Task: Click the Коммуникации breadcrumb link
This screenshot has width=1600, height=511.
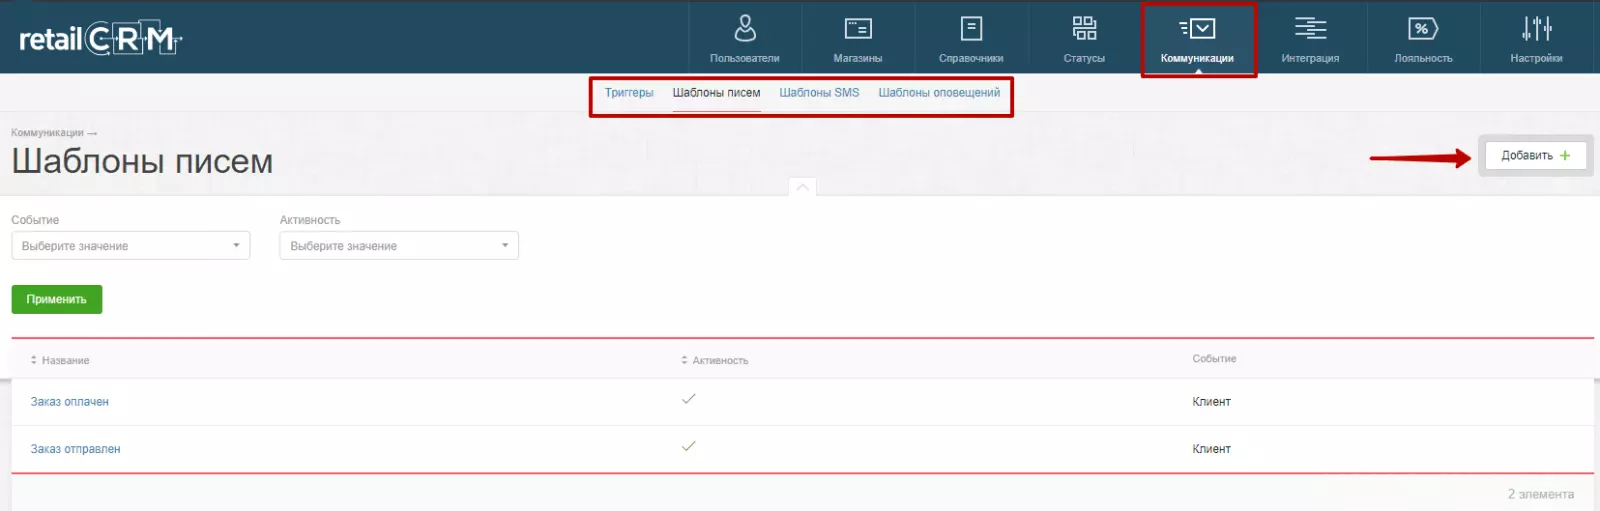Action: coord(47,133)
